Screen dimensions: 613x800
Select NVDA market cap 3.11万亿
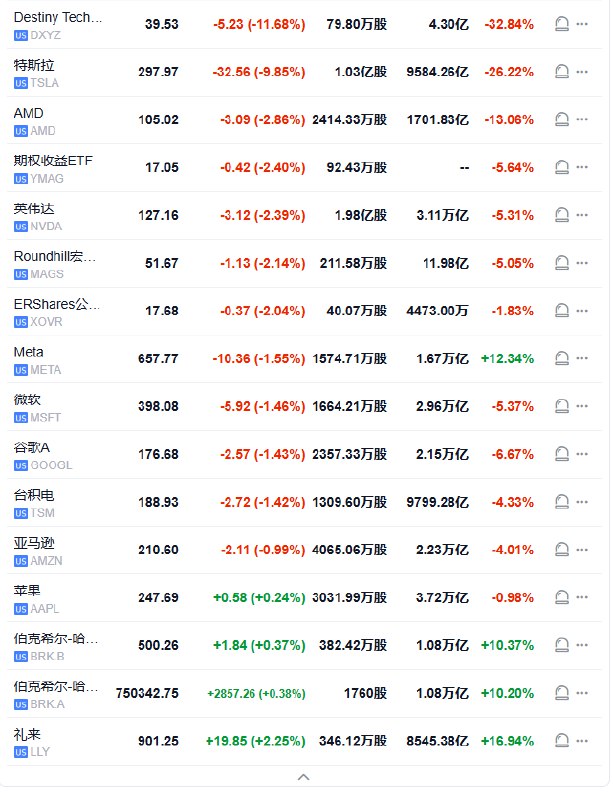442,215
